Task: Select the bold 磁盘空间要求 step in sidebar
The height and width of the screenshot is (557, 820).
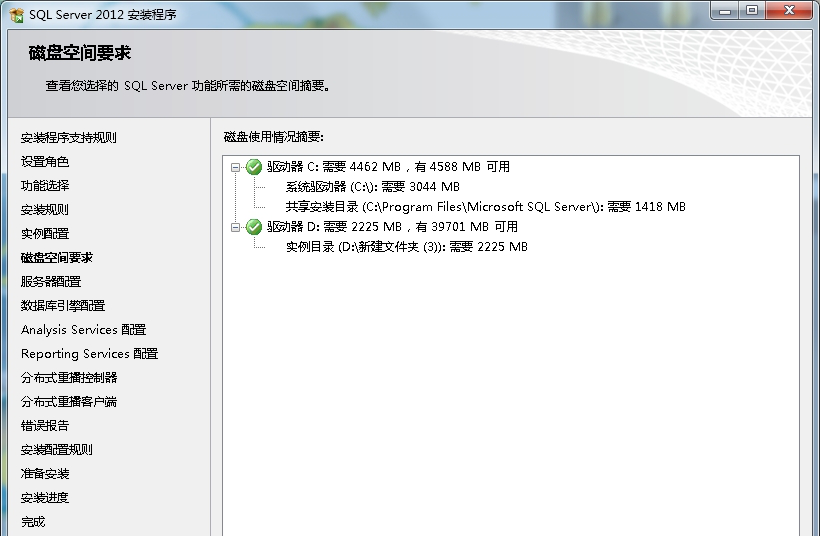Action: tap(57, 258)
